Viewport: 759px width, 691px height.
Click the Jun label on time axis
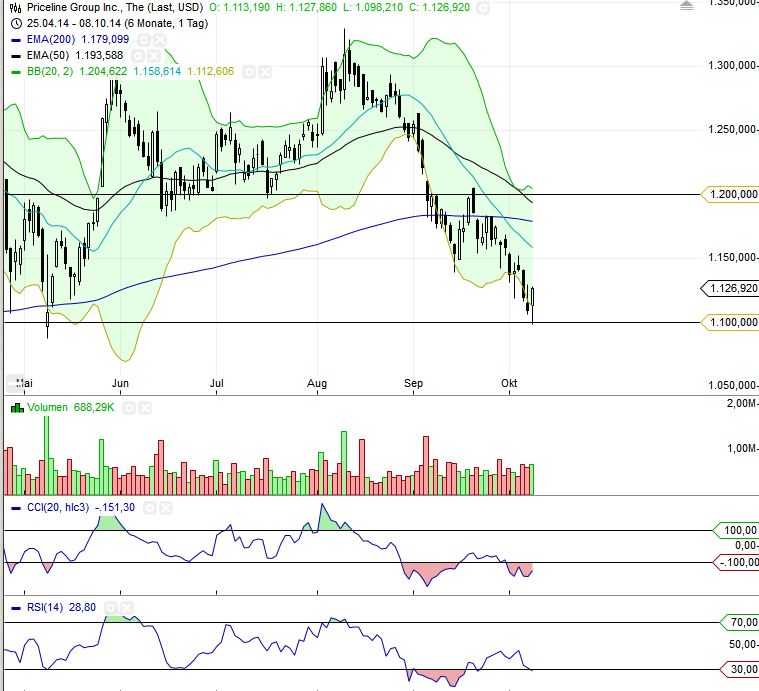(120, 383)
